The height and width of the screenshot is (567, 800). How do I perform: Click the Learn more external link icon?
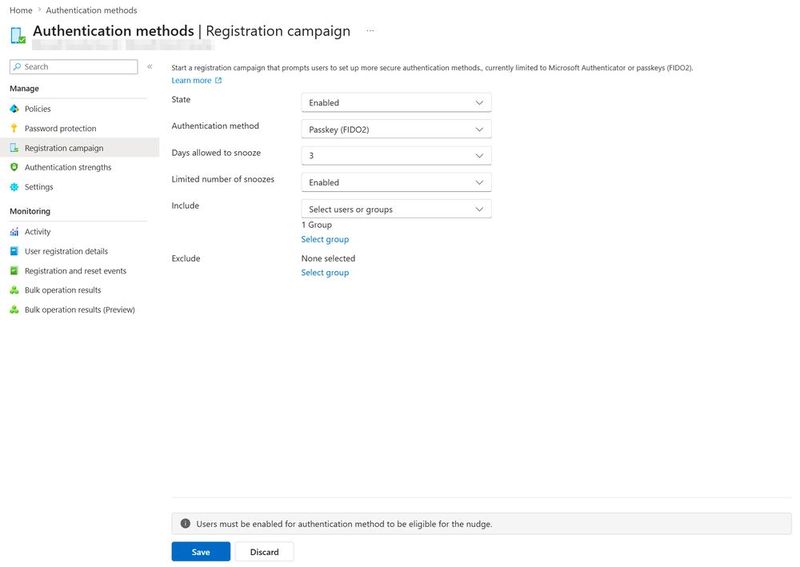218,80
